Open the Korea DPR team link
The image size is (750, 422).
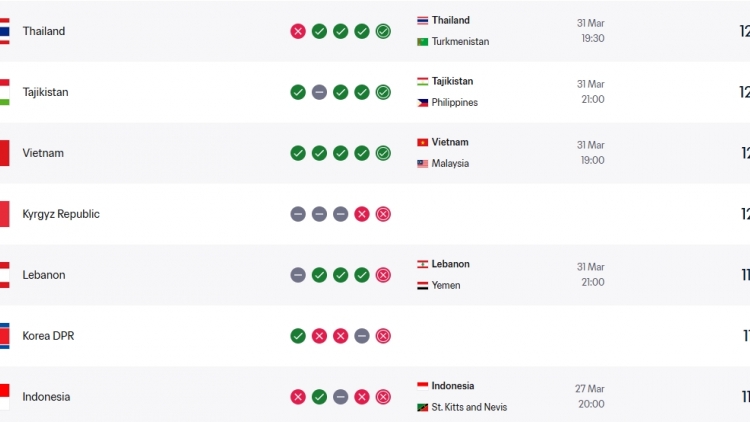[x=48, y=336]
